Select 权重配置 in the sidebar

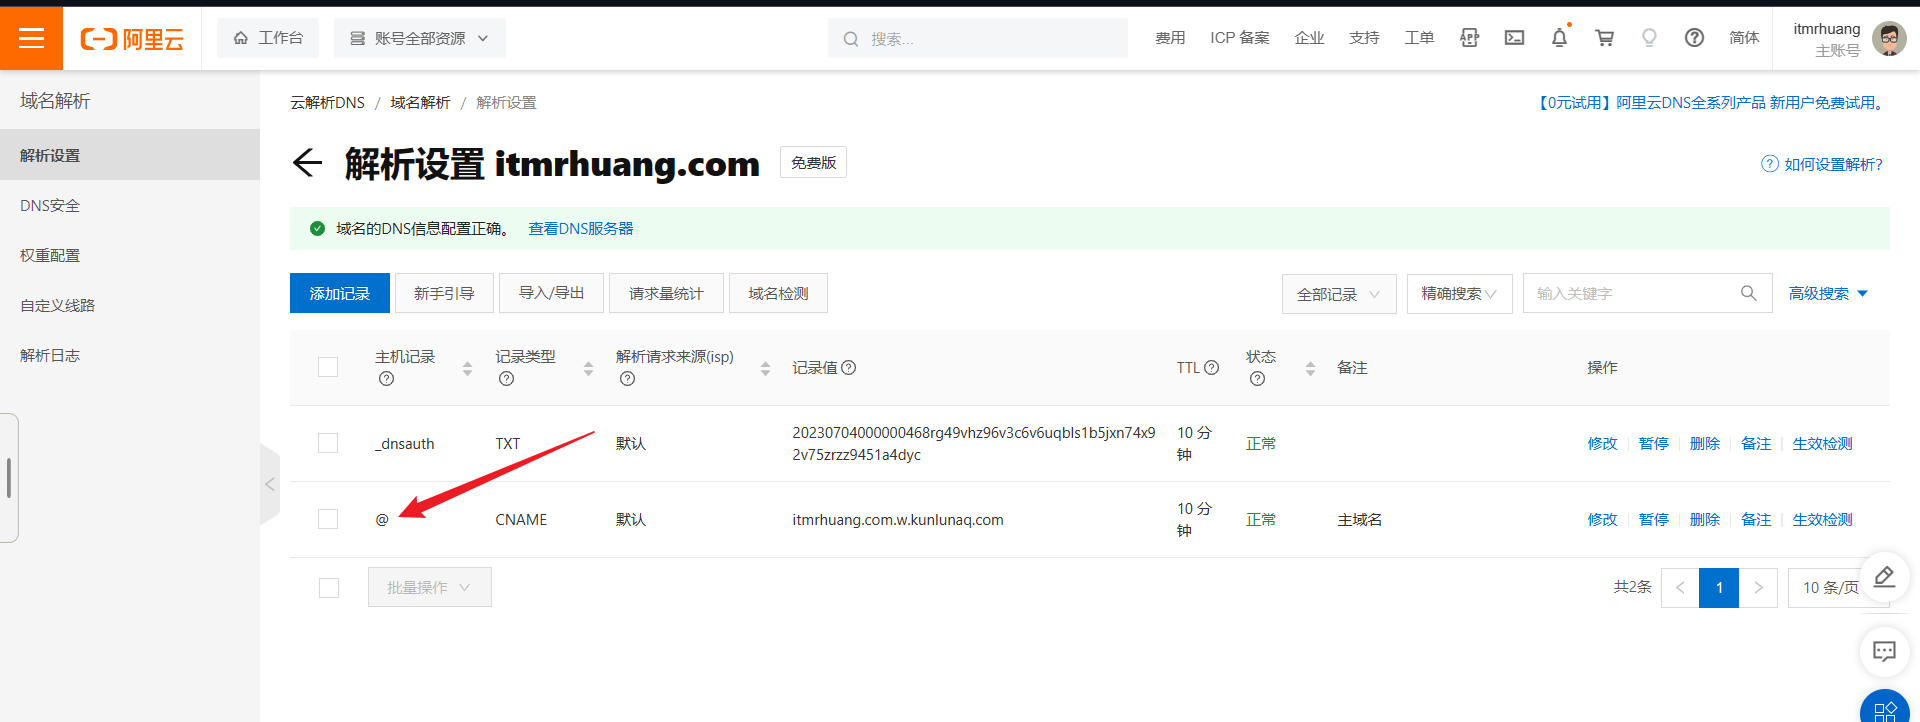[x=130, y=255]
